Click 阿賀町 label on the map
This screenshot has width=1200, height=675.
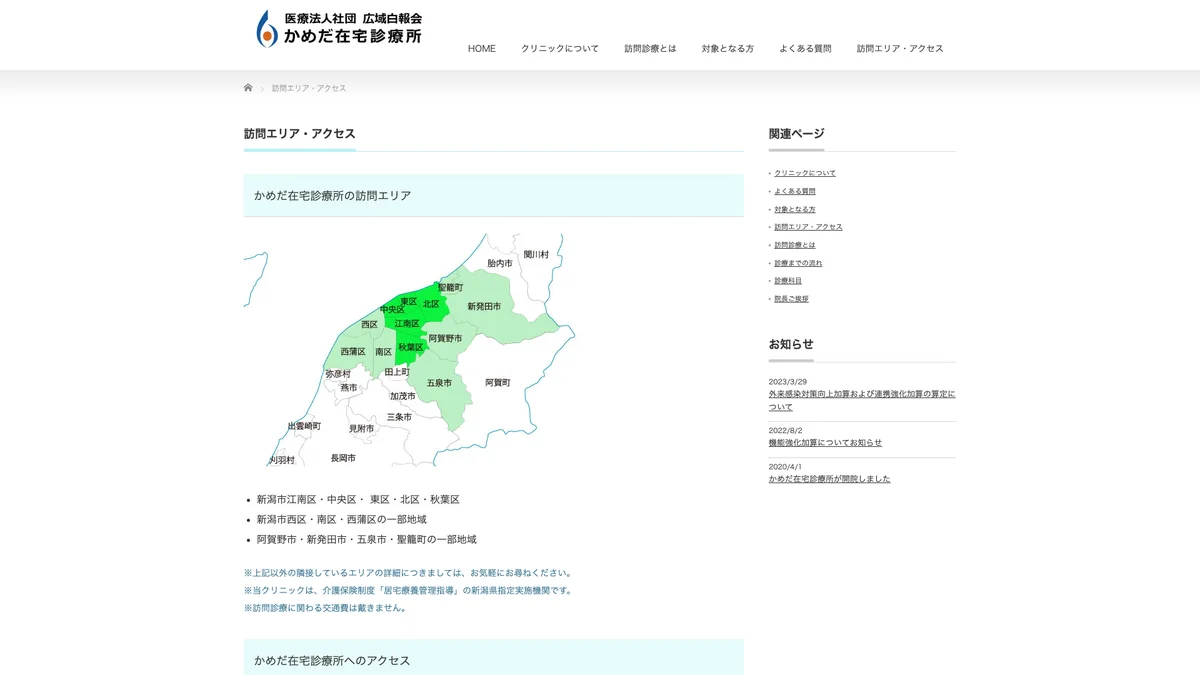(x=498, y=382)
